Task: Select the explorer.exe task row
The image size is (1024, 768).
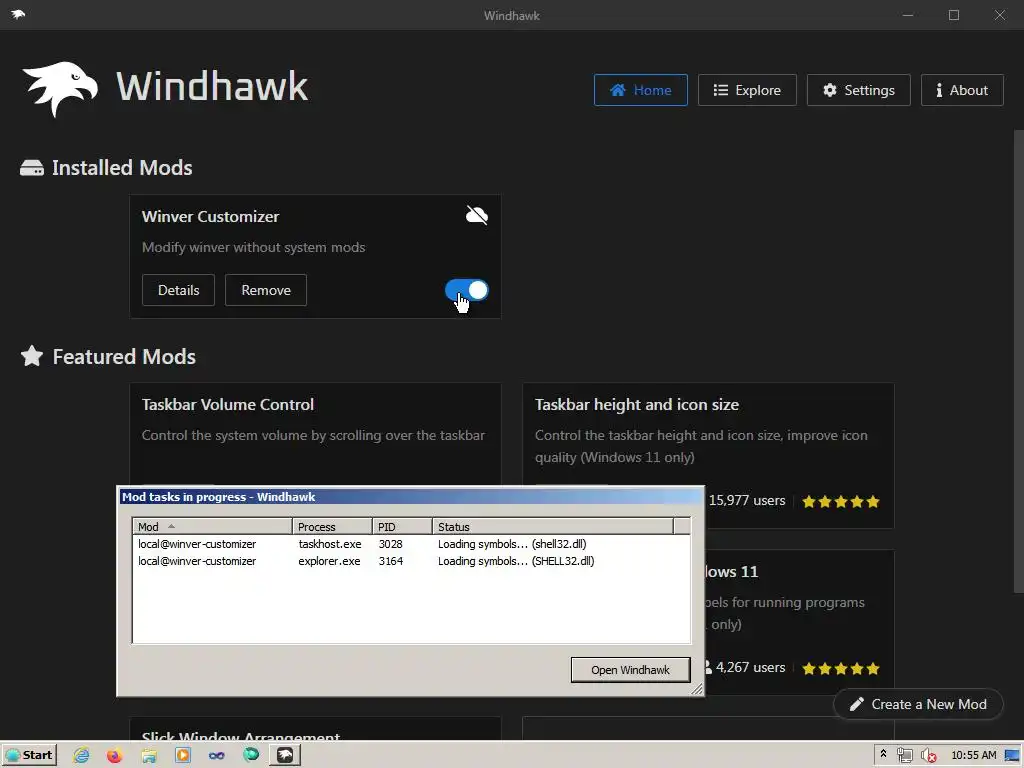Action: coord(411,561)
